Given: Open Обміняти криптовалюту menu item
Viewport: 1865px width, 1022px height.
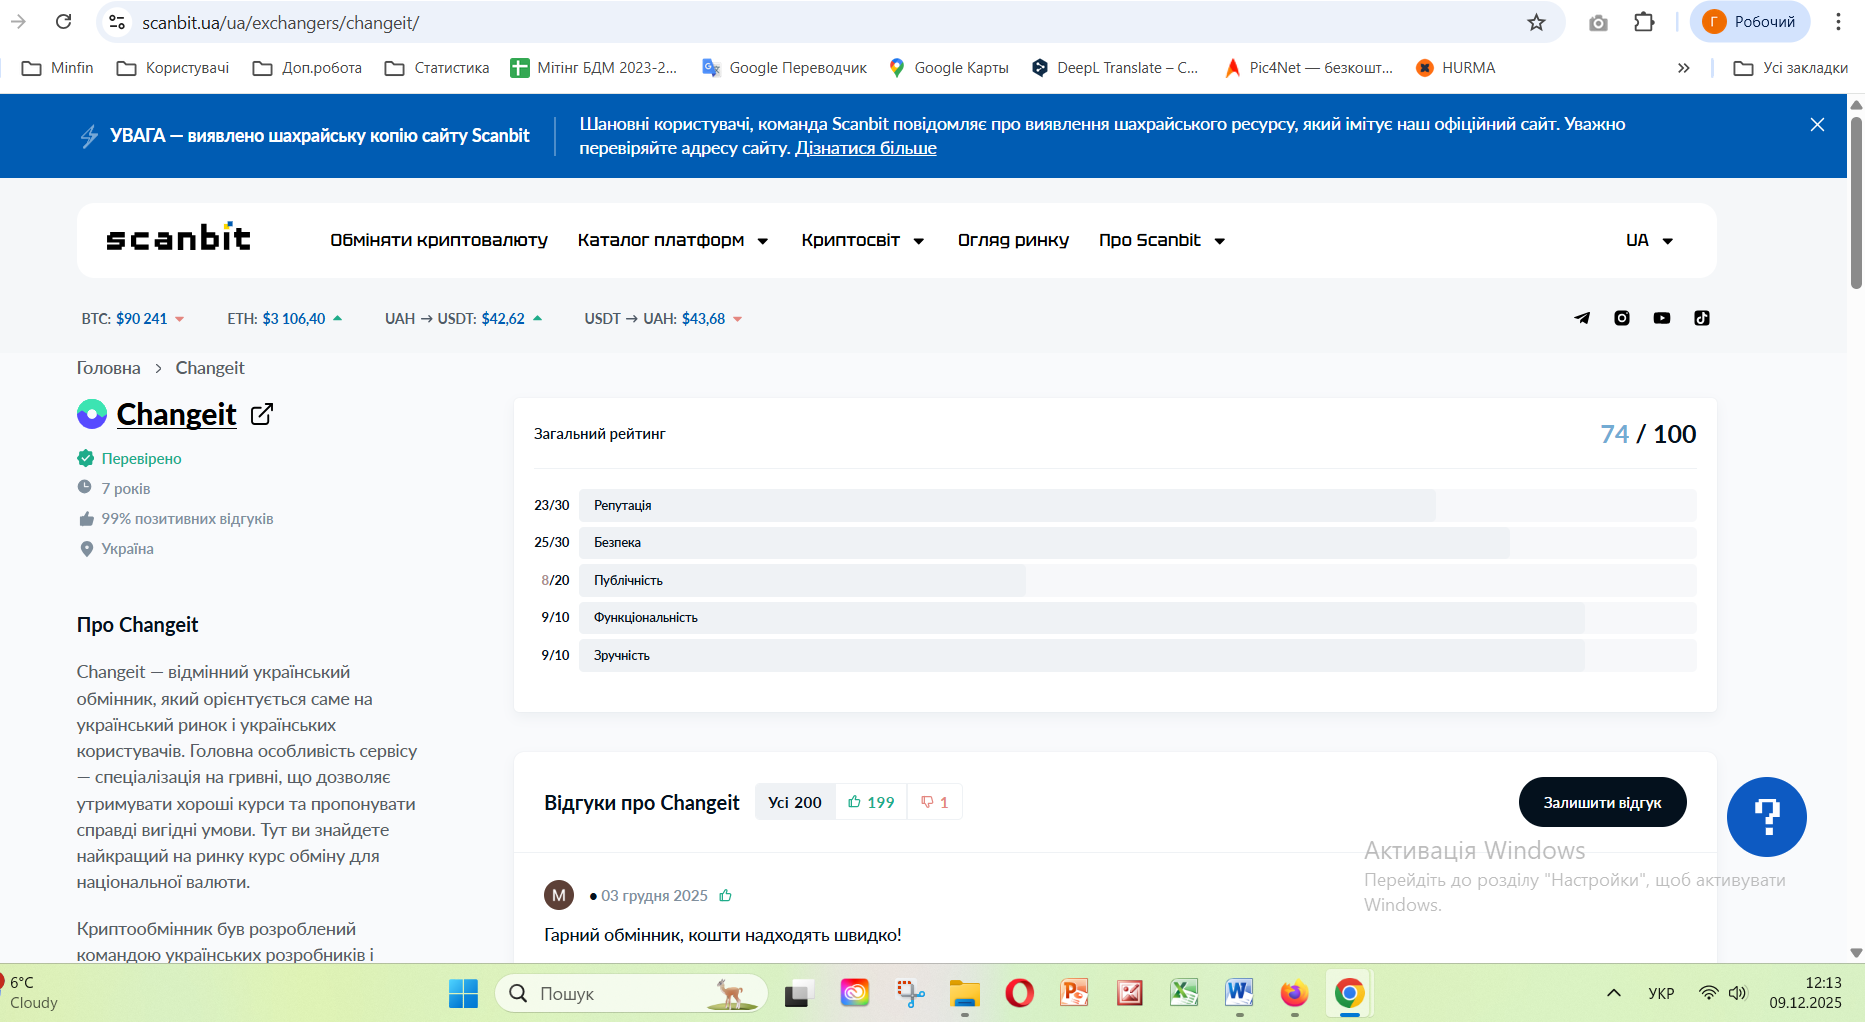Looking at the screenshot, I should tap(439, 240).
